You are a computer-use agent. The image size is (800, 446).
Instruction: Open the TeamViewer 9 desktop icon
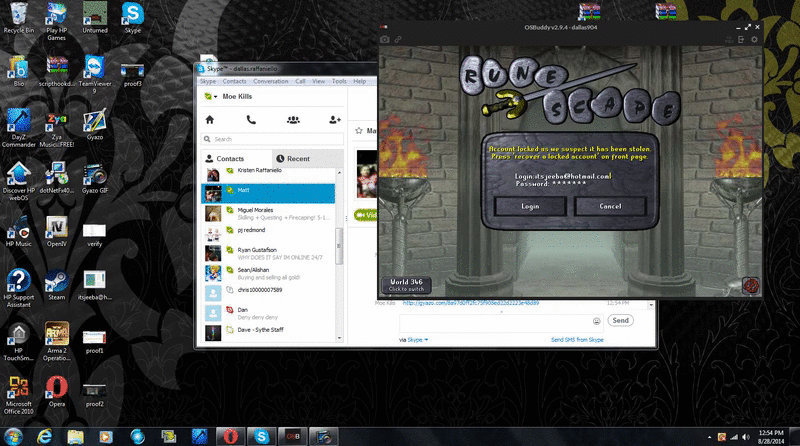[x=94, y=75]
